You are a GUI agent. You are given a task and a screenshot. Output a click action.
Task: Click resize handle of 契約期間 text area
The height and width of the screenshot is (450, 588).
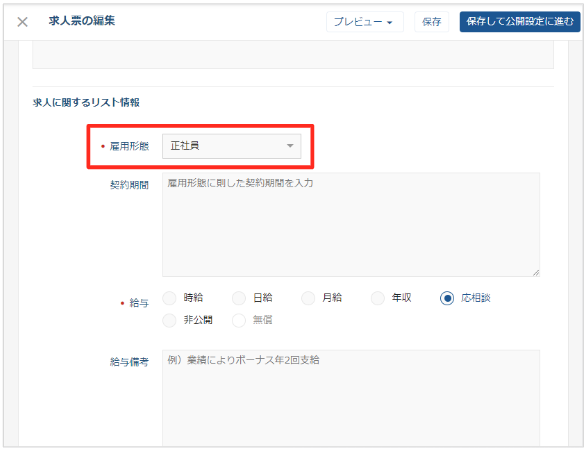(536, 273)
